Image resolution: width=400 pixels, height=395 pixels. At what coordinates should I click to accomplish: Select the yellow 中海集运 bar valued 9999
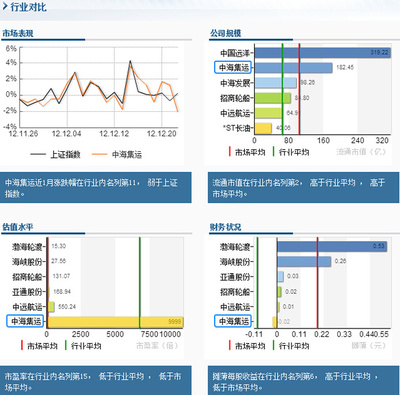tap(115, 322)
